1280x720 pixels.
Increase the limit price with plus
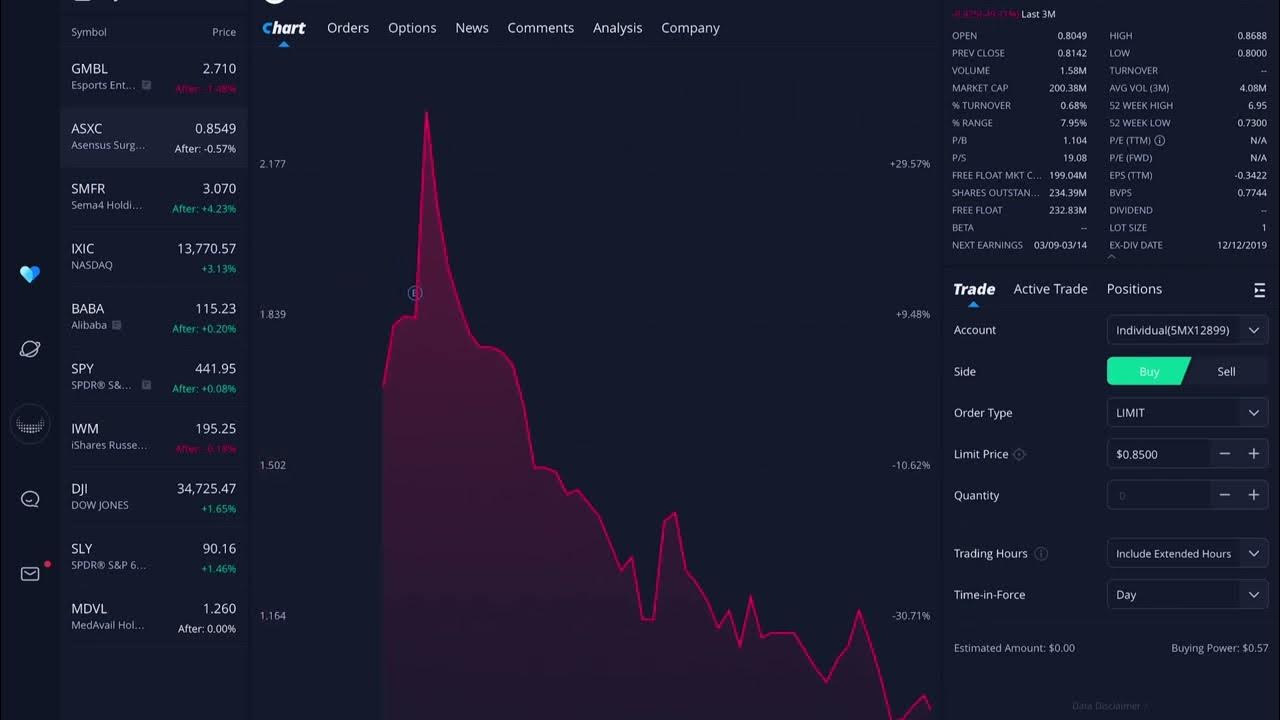(1253, 454)
